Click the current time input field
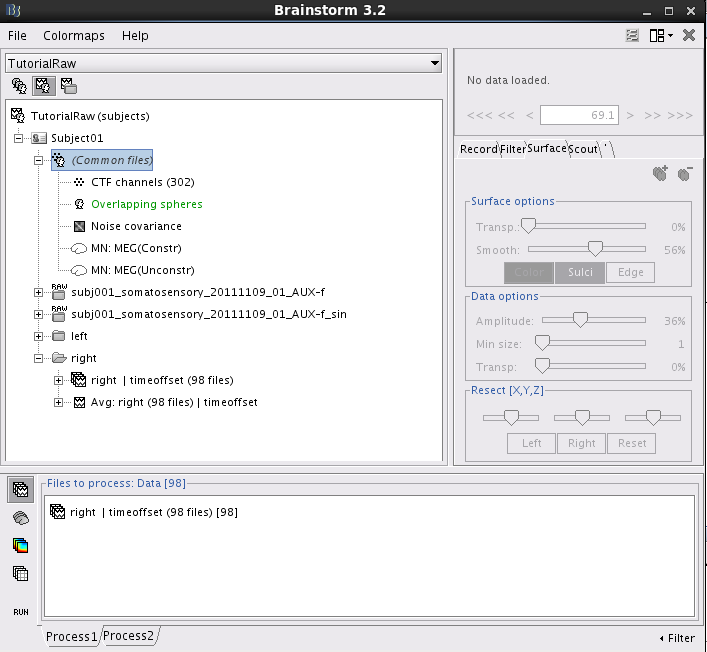 click(580, 115)
